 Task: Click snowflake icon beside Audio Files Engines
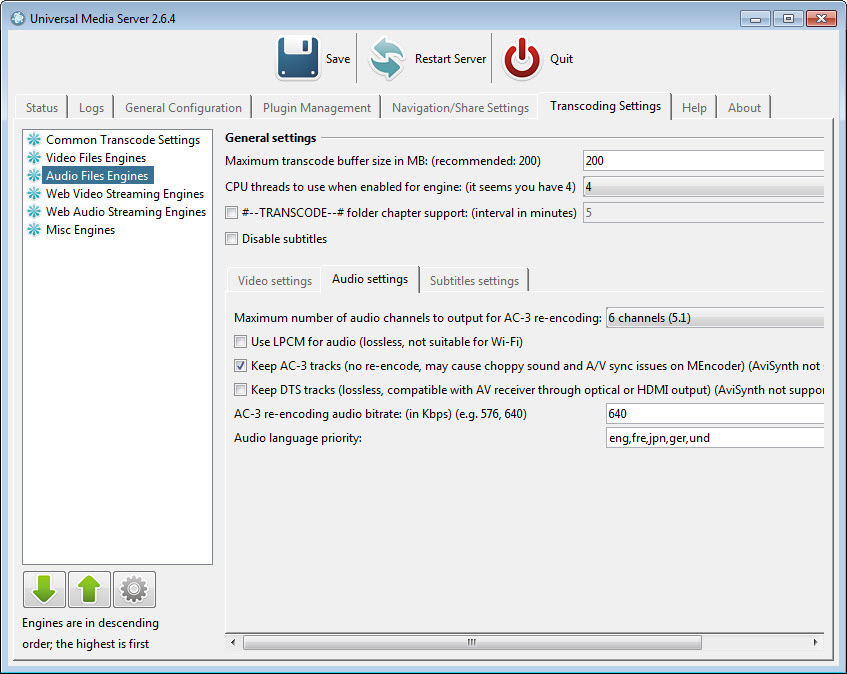pos(34,175)
